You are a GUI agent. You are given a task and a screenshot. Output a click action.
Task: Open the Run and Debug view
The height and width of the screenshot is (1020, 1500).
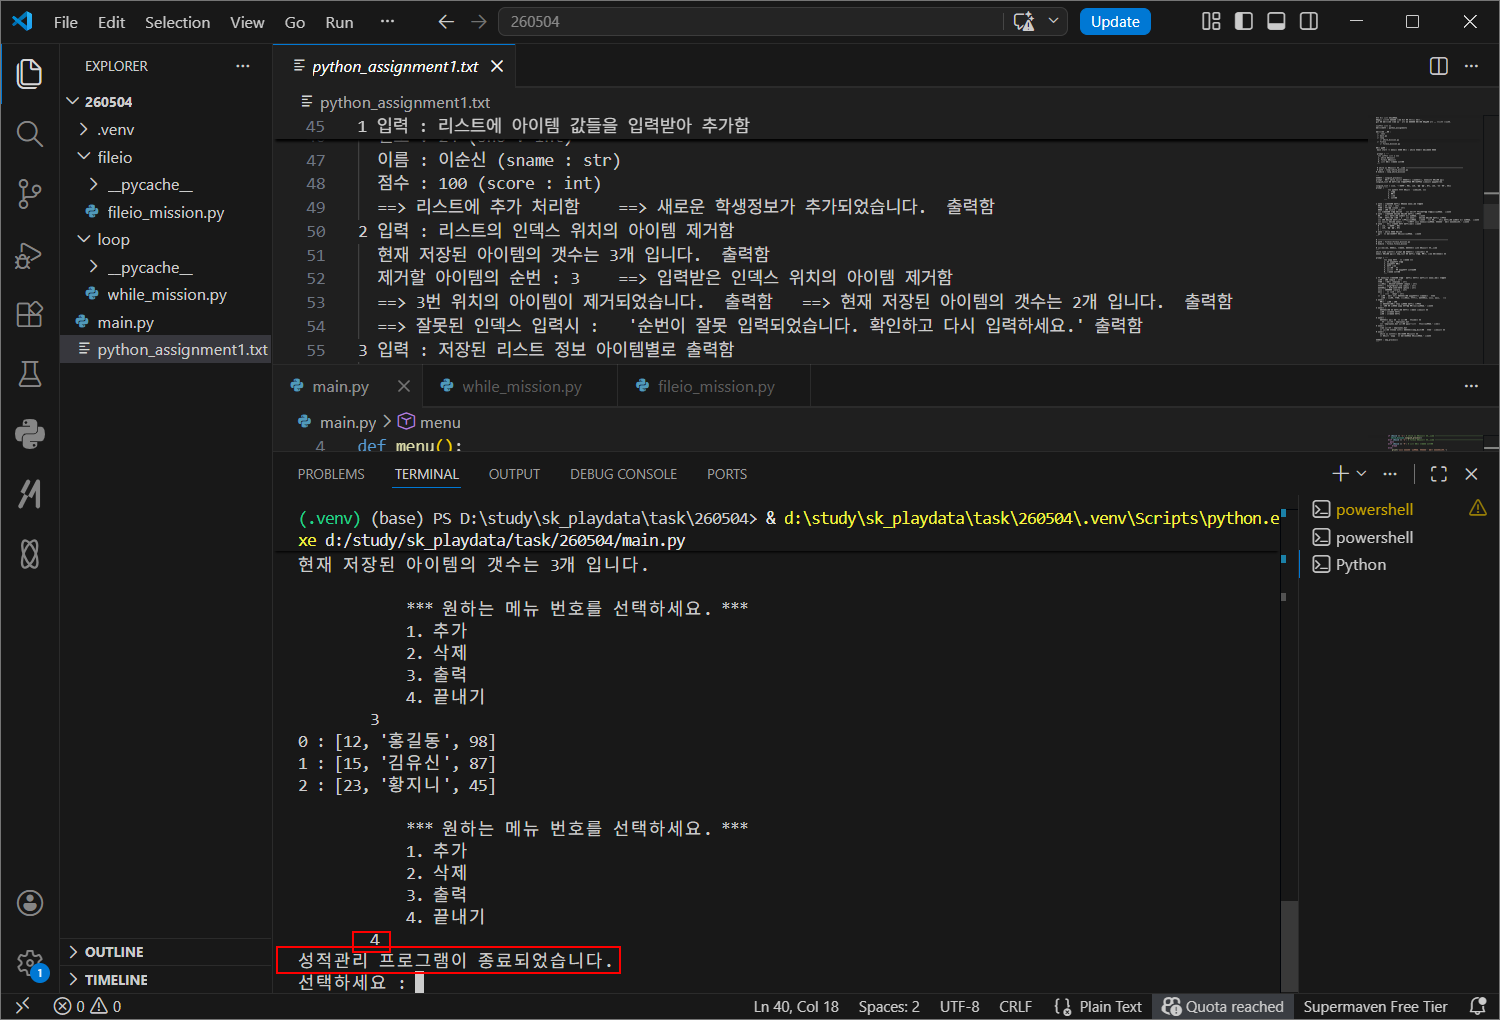(30, 254)
